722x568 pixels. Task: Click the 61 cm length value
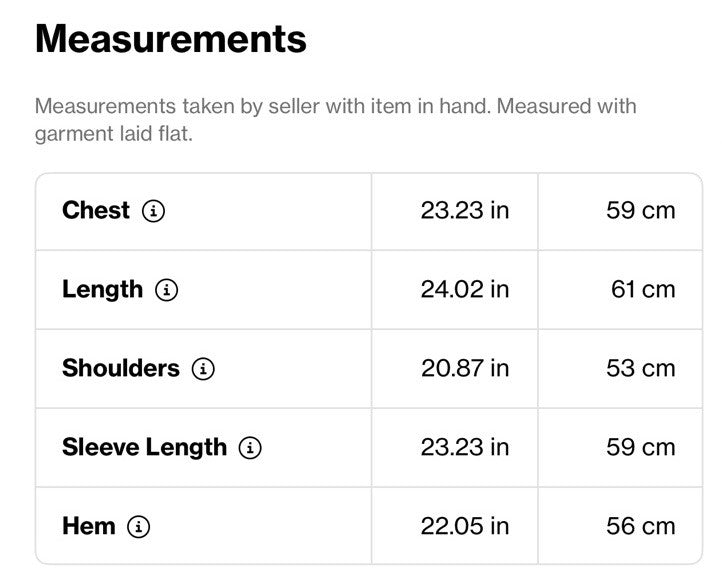click(643, 290)
